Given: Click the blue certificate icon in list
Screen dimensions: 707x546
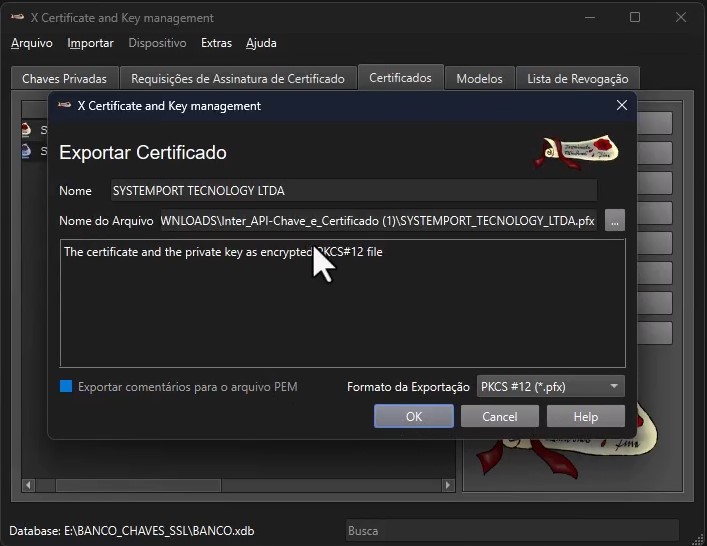Looking at the screenshot, I should click(26, 151).
